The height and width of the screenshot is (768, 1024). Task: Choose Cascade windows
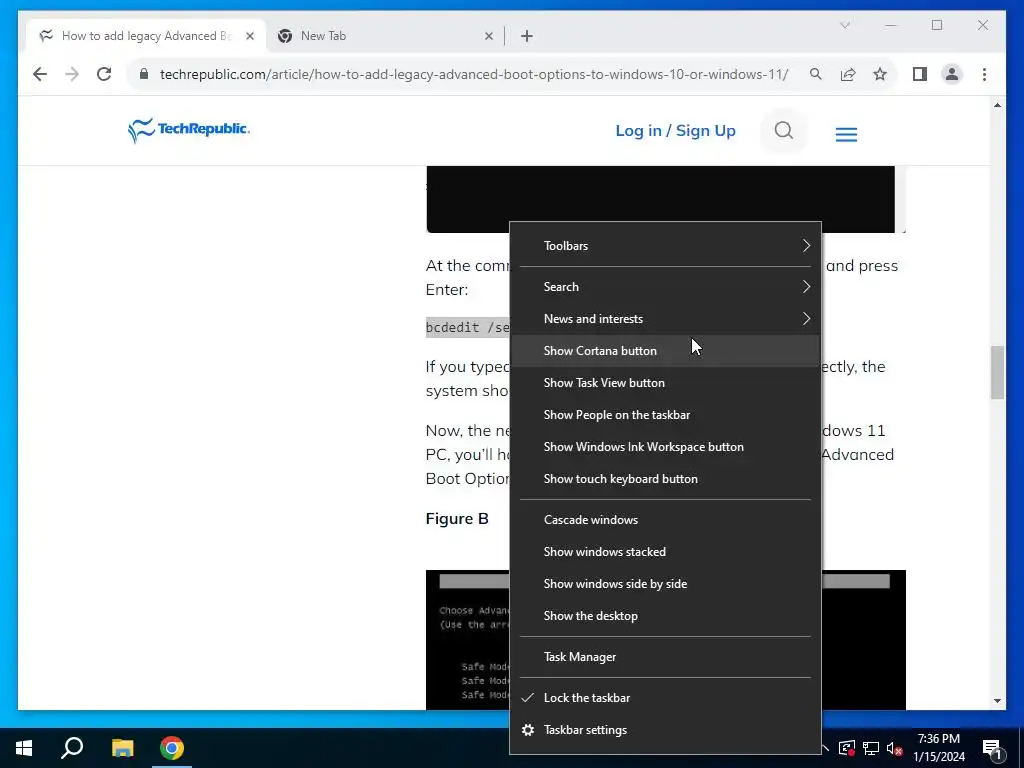tap(665, 520)
